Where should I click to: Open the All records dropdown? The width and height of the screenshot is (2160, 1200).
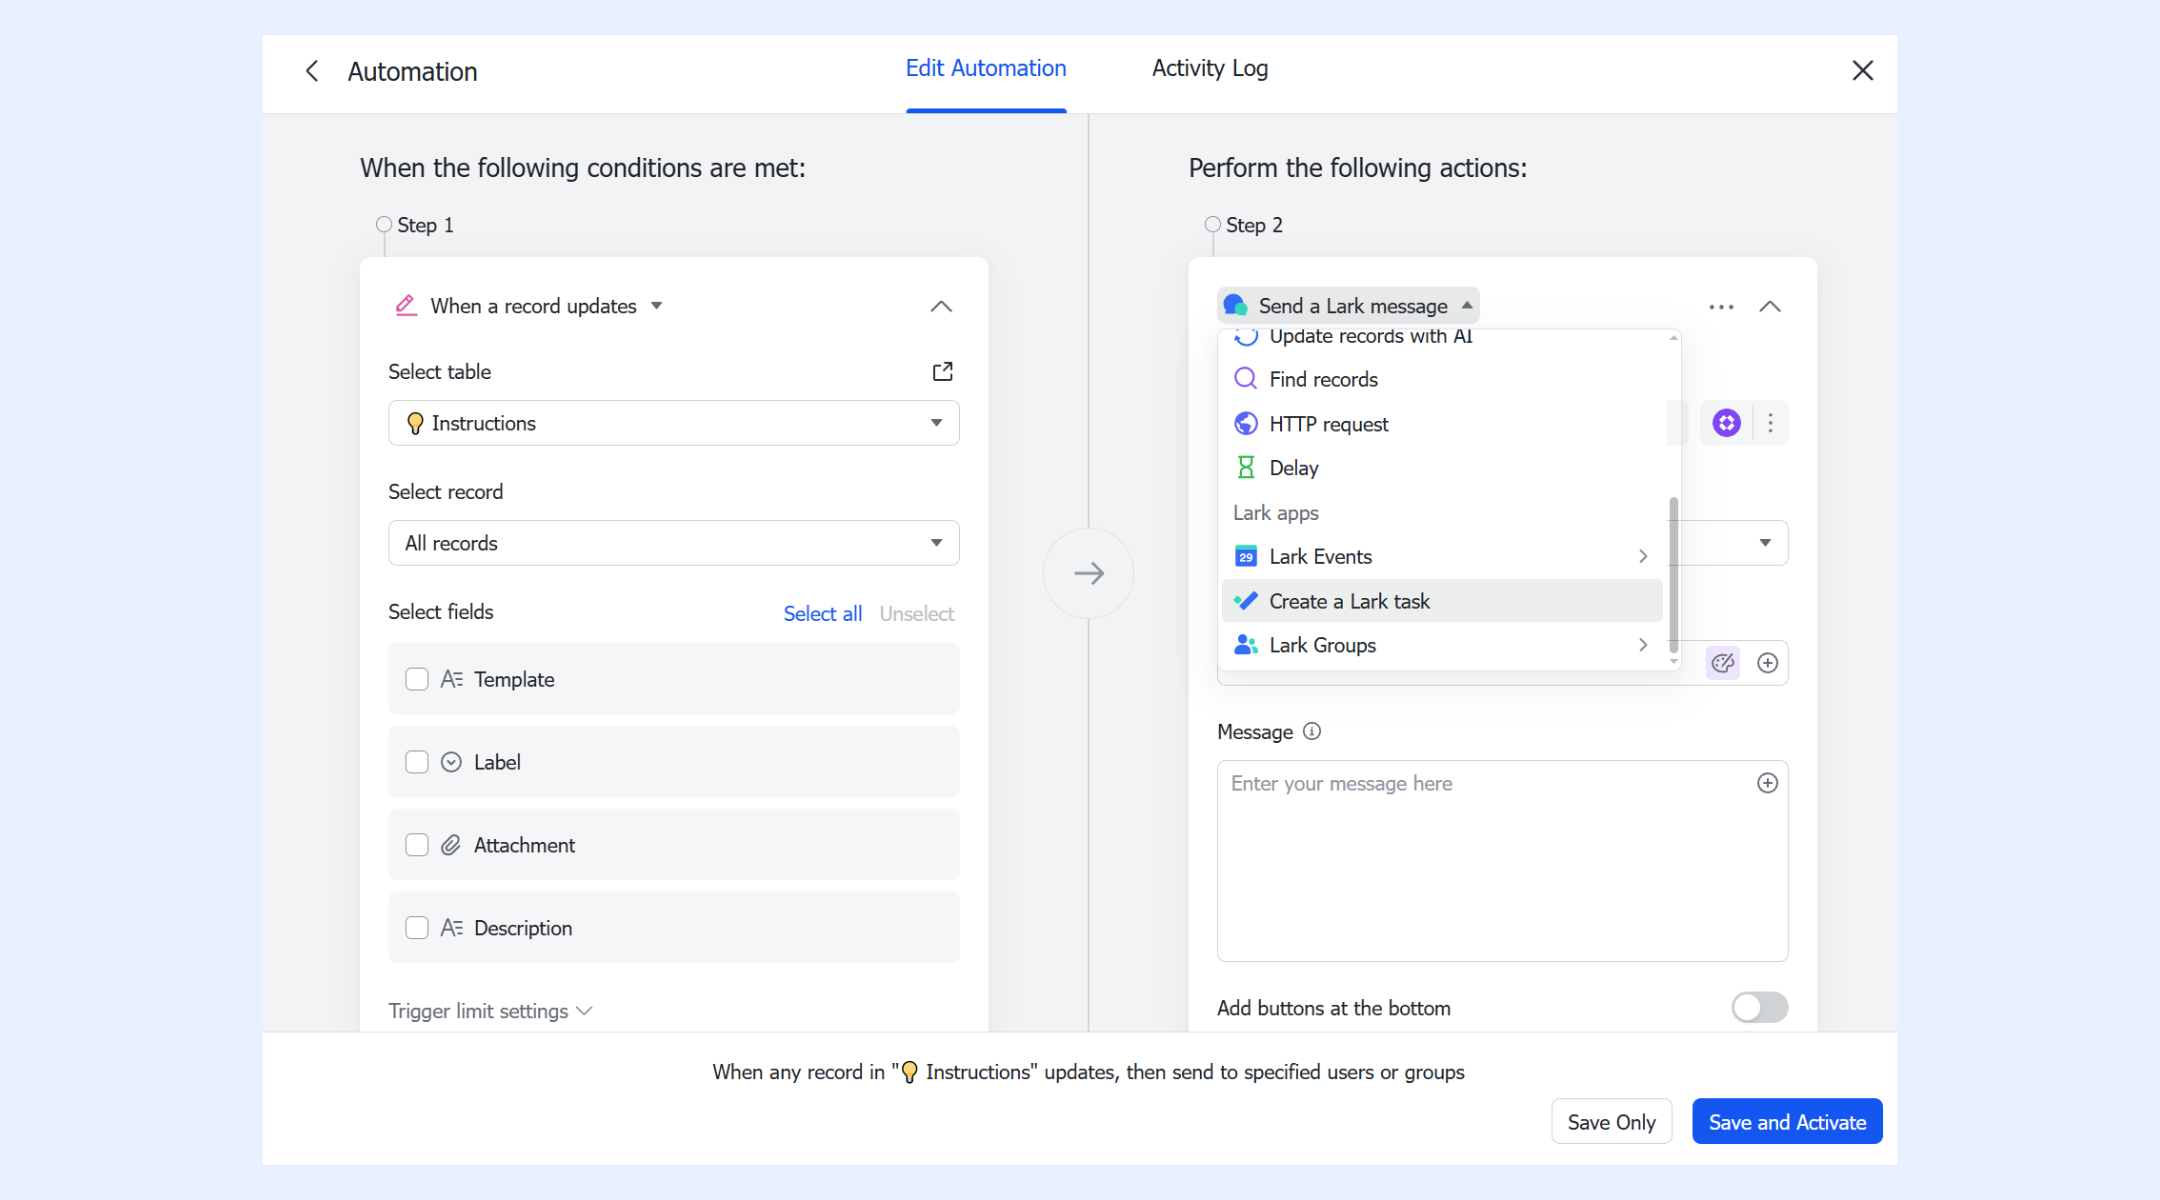tap(674, 543)
